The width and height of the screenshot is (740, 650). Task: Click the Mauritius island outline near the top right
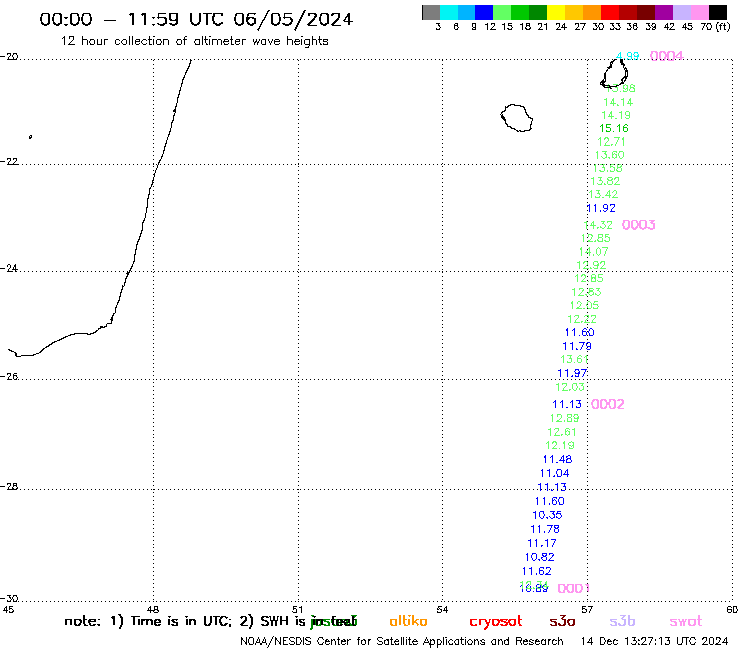pos(614,73)
